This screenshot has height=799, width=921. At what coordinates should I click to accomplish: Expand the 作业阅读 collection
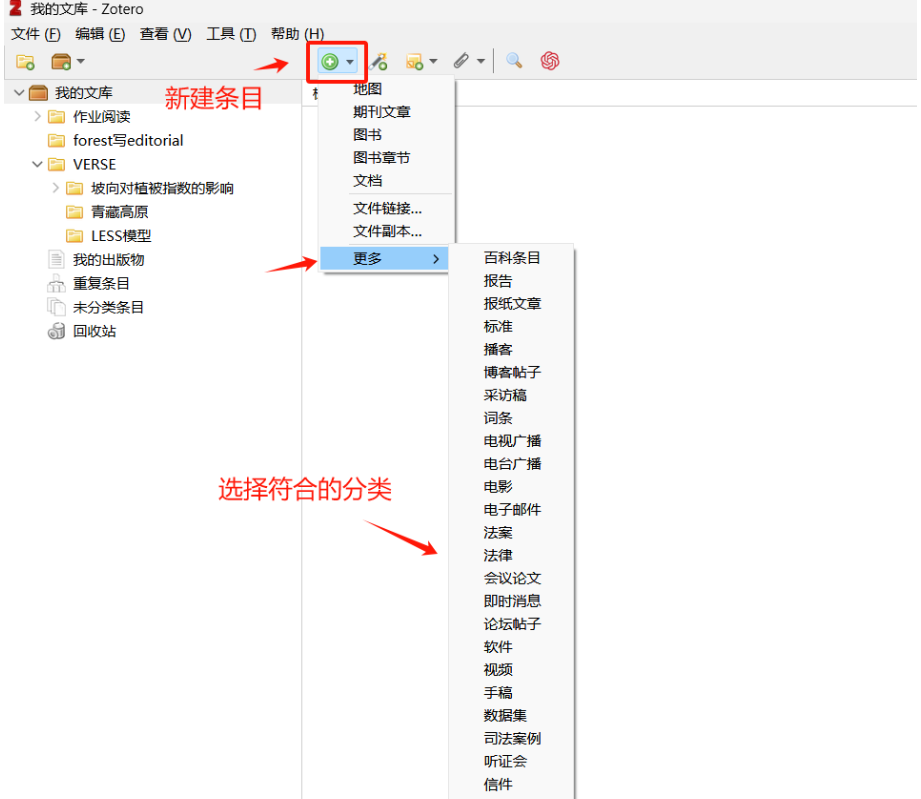(38, 116)
